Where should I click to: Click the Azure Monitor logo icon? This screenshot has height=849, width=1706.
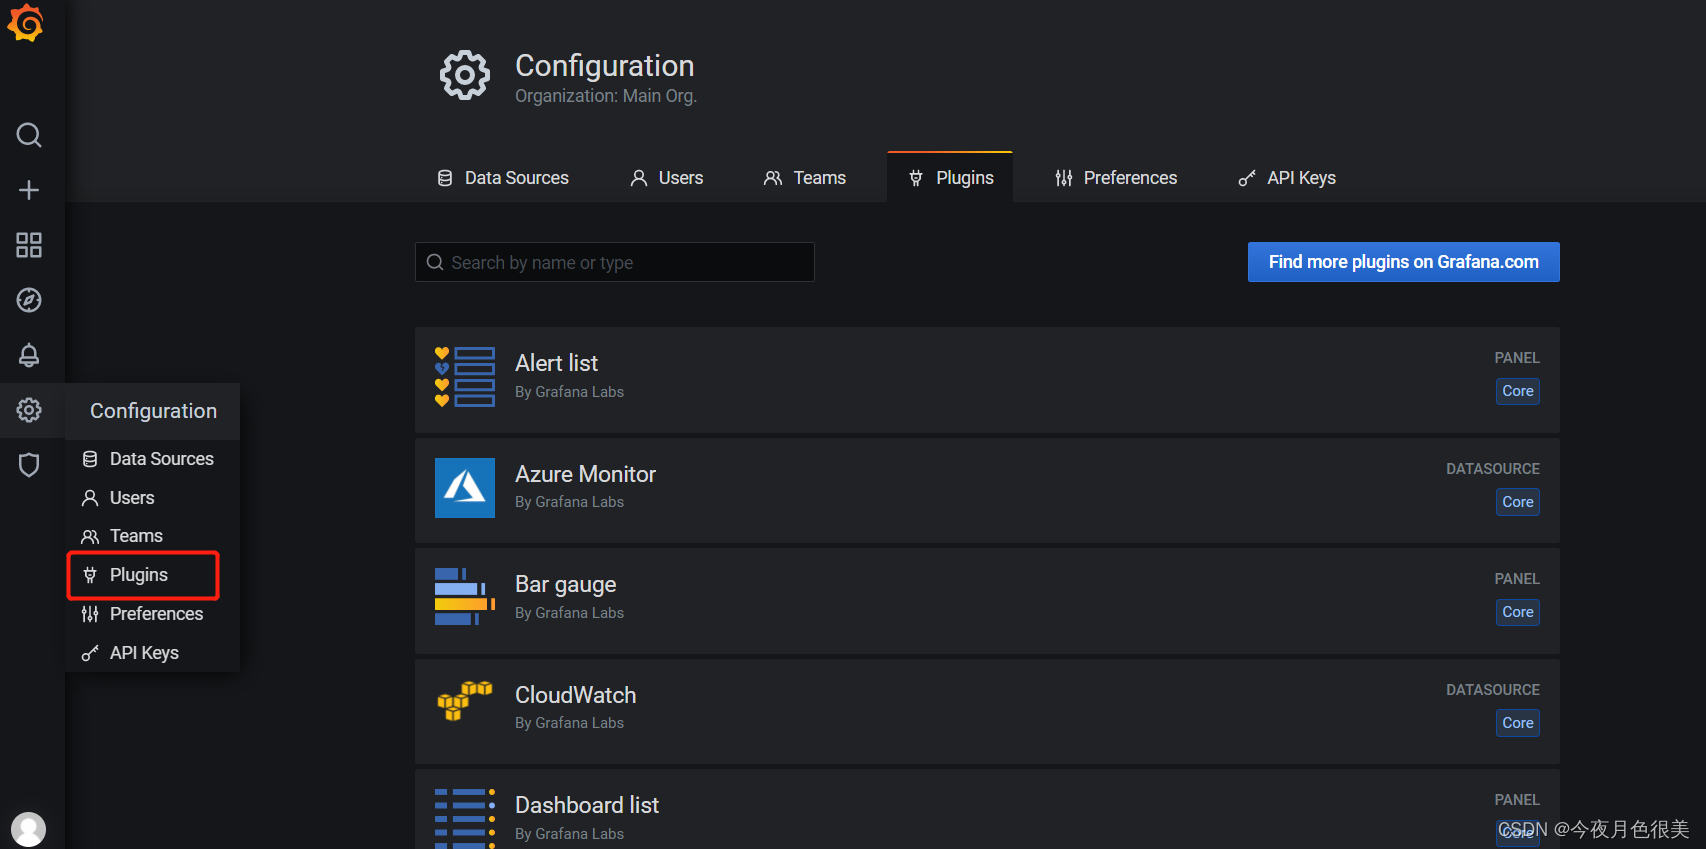point(465,488)
